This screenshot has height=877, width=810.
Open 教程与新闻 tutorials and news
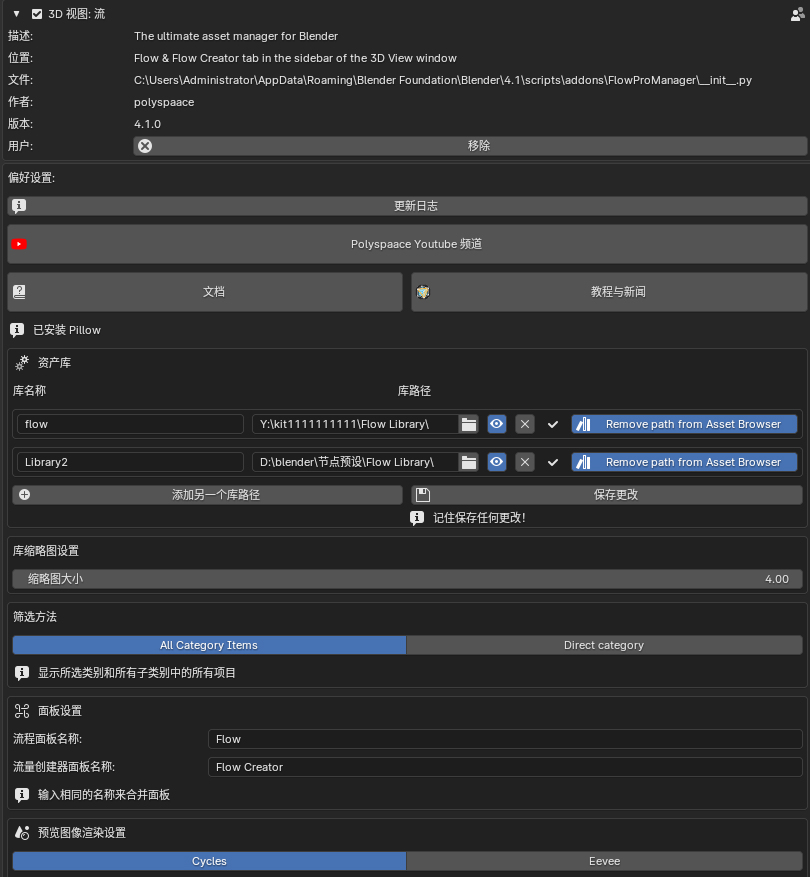click(609, 291)
